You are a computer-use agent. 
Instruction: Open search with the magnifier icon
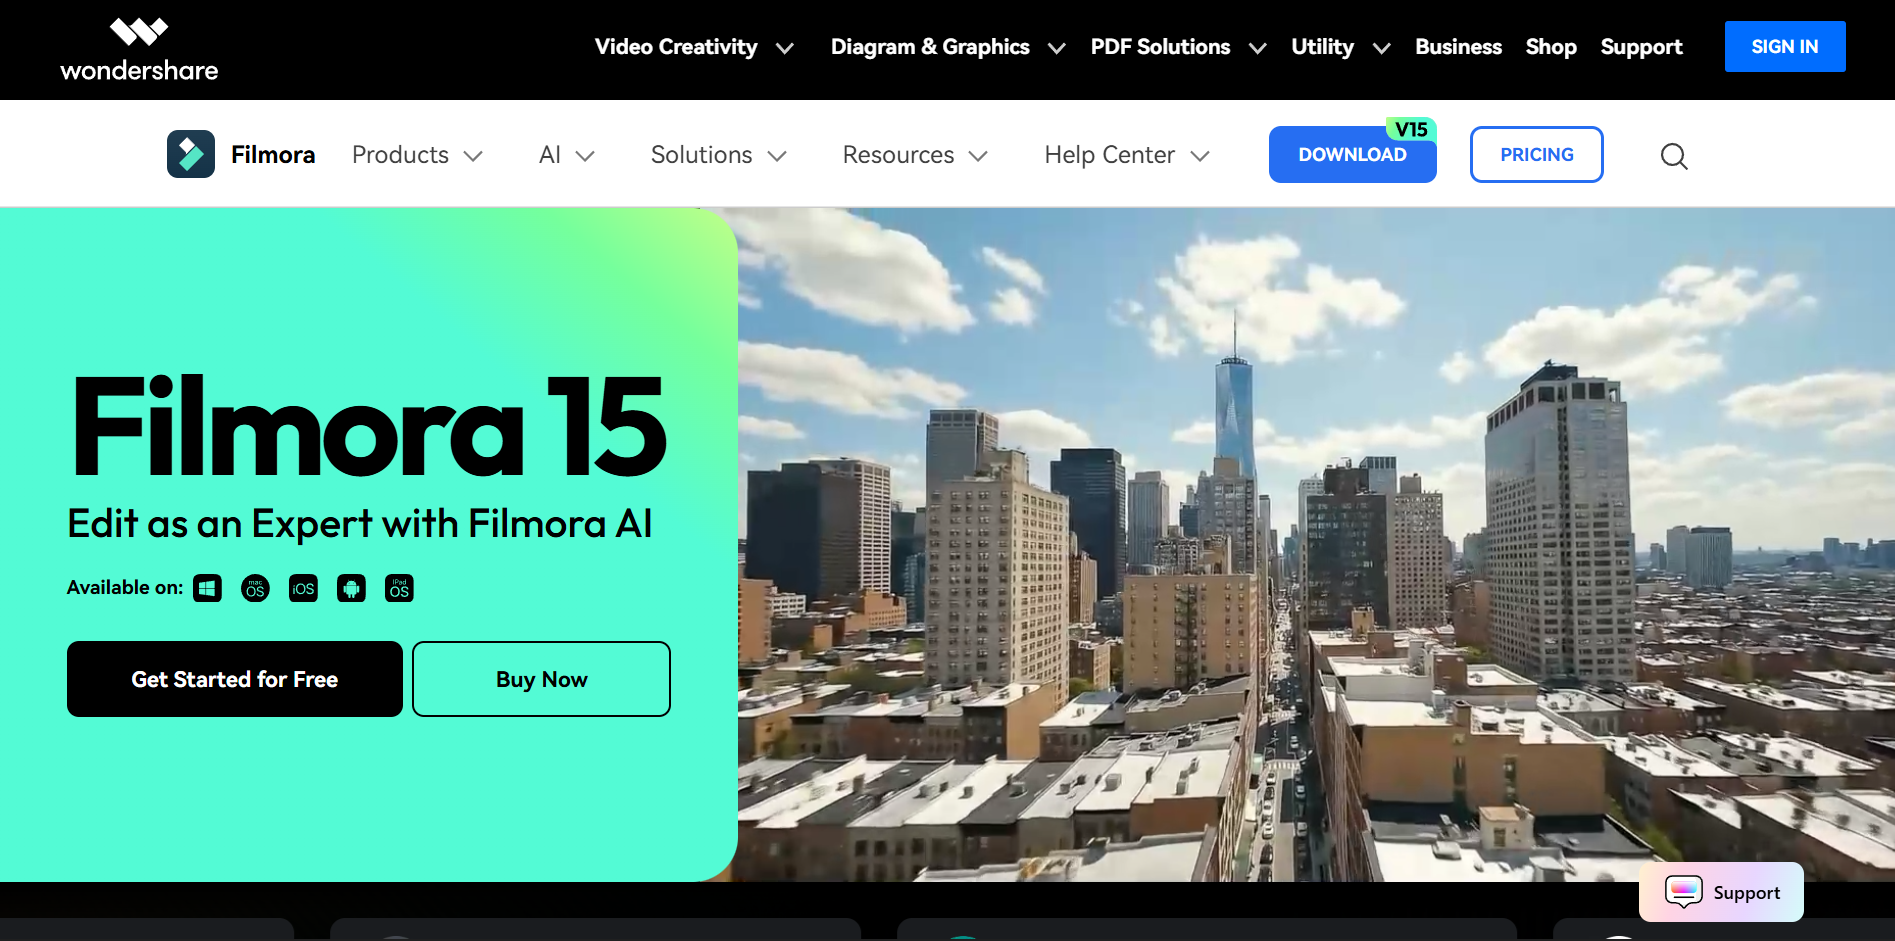coord(1673,156)
